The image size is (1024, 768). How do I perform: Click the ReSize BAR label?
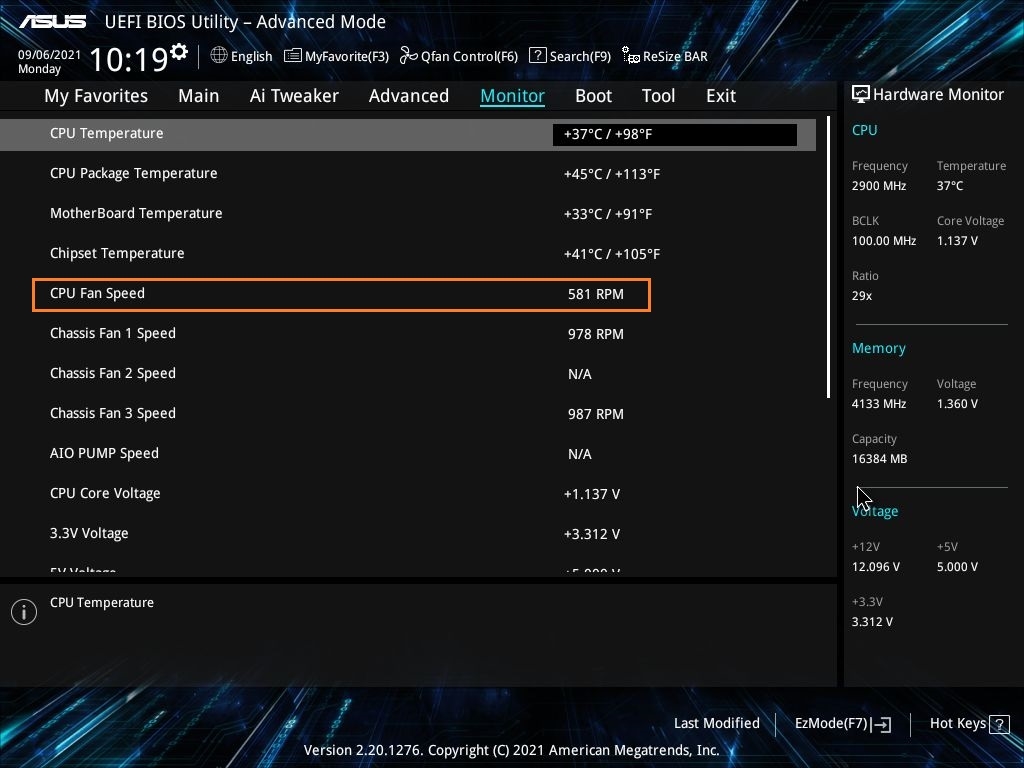point(675,56)
